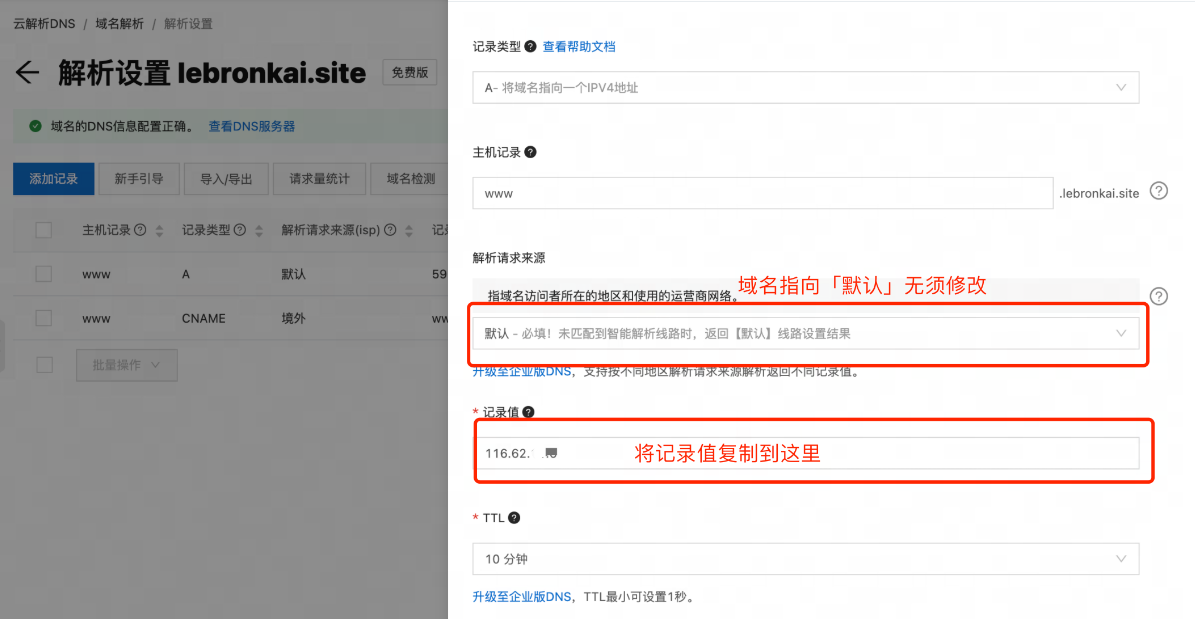
Task: Check the box for the www A record
Action: coord(43,274)
